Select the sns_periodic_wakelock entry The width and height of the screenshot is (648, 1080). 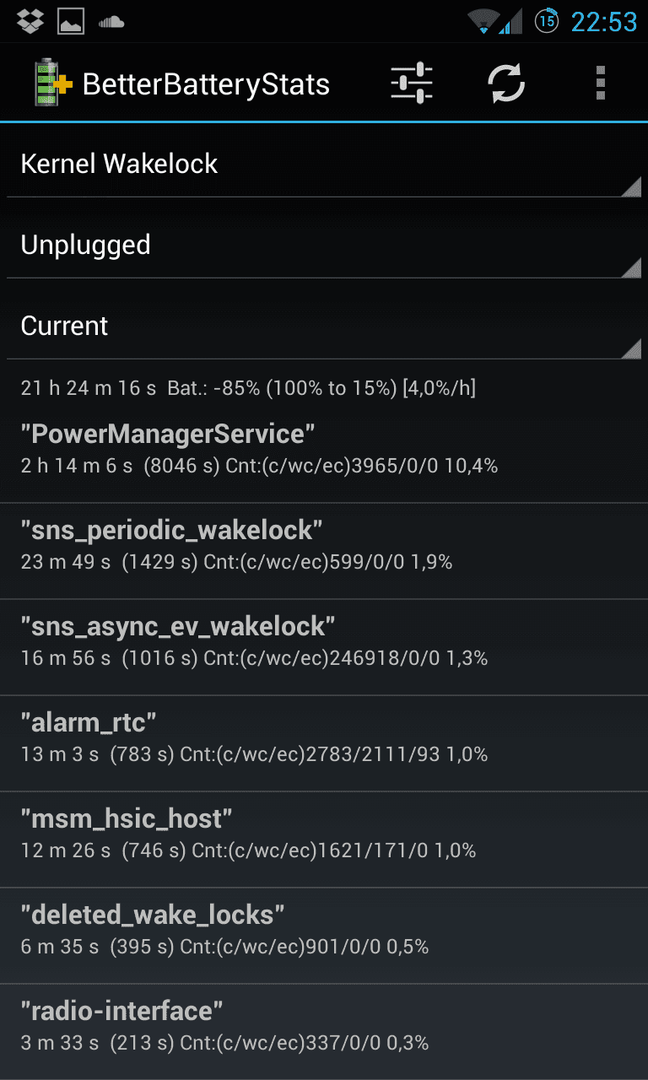324,551
